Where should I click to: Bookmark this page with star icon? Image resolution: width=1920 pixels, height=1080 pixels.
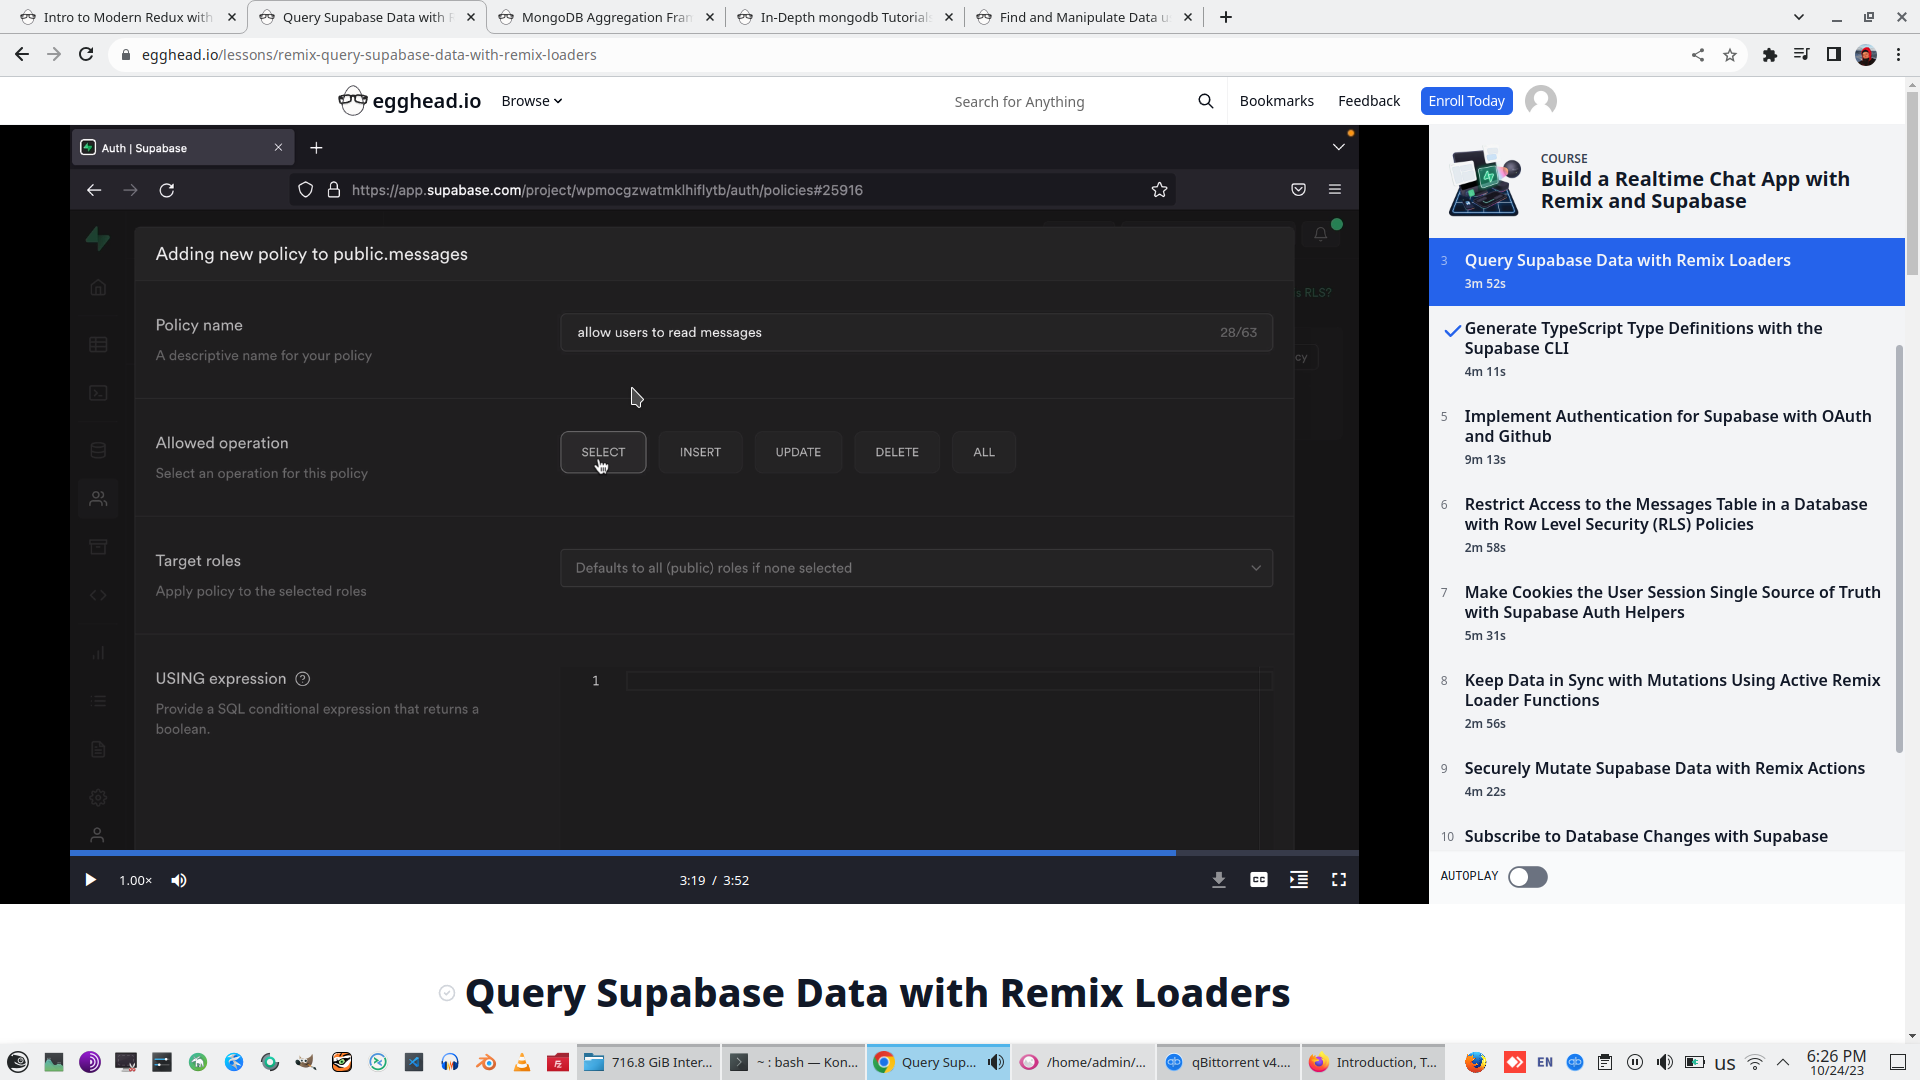click(x=1730, y=55)
